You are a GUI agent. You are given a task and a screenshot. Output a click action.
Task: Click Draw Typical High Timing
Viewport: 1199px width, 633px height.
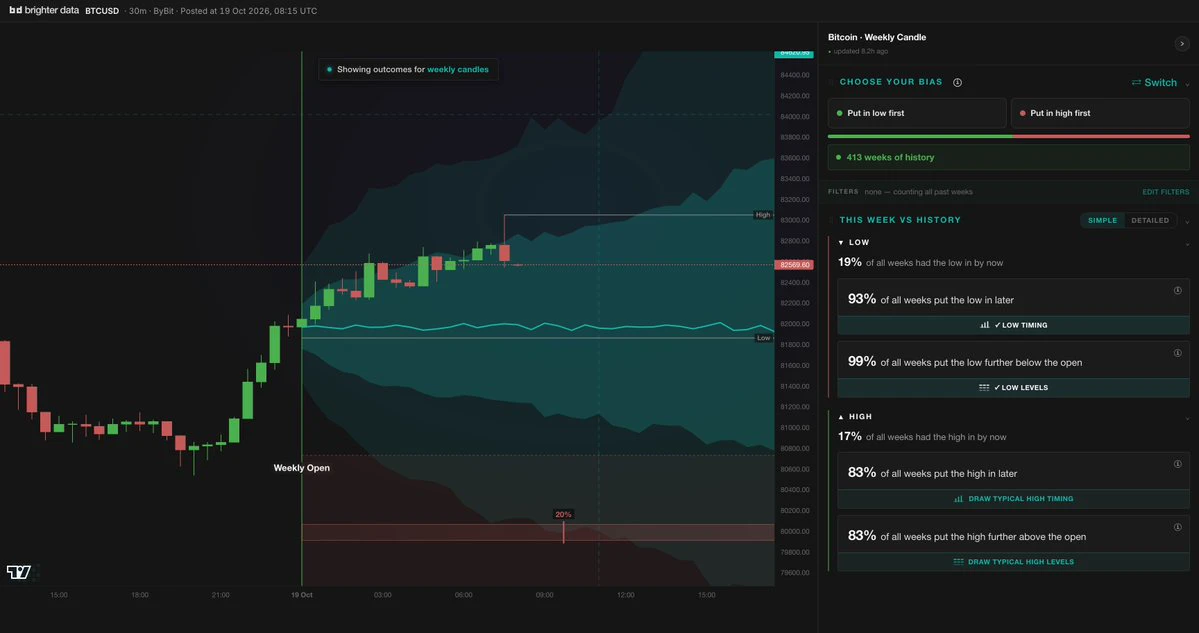point(1013,498)
